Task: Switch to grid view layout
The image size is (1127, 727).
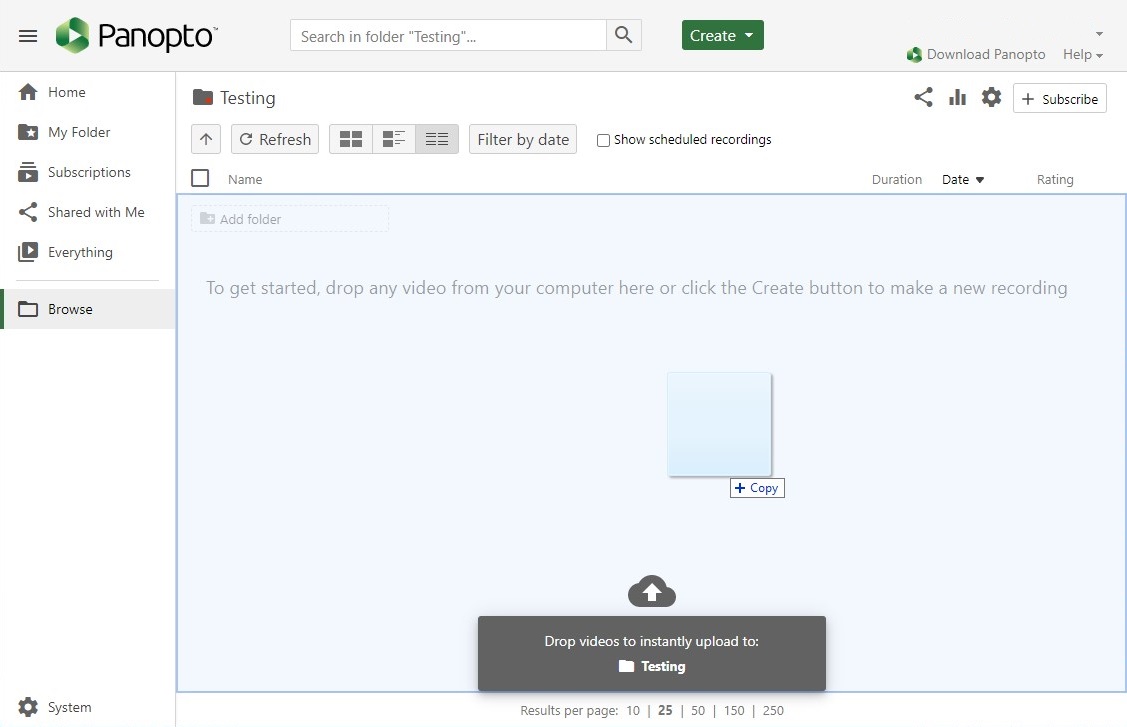Action: pos(350,138)
